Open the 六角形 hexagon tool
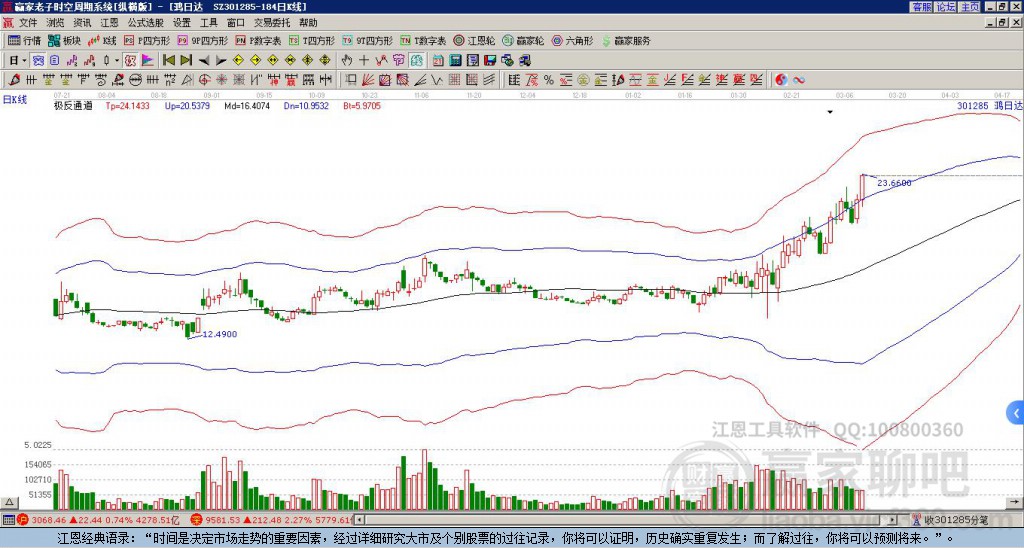 coord(572,40)
